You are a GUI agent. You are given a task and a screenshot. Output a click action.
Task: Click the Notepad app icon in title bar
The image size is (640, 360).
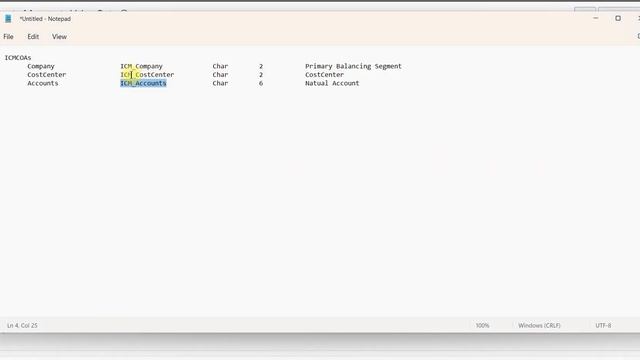8,18
